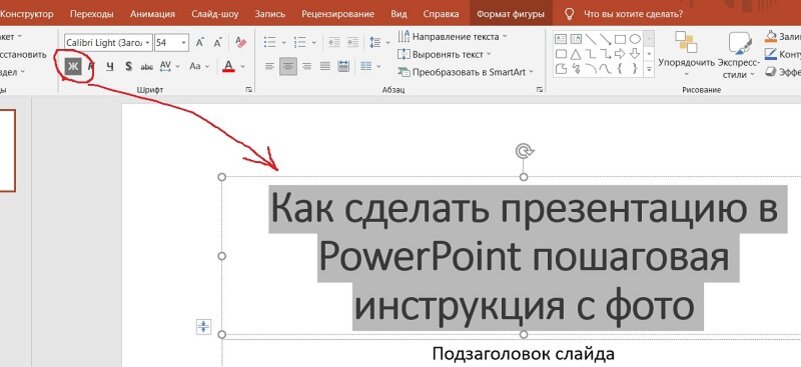
Task: Decrease the font size
Action: (x=218, y=42)
